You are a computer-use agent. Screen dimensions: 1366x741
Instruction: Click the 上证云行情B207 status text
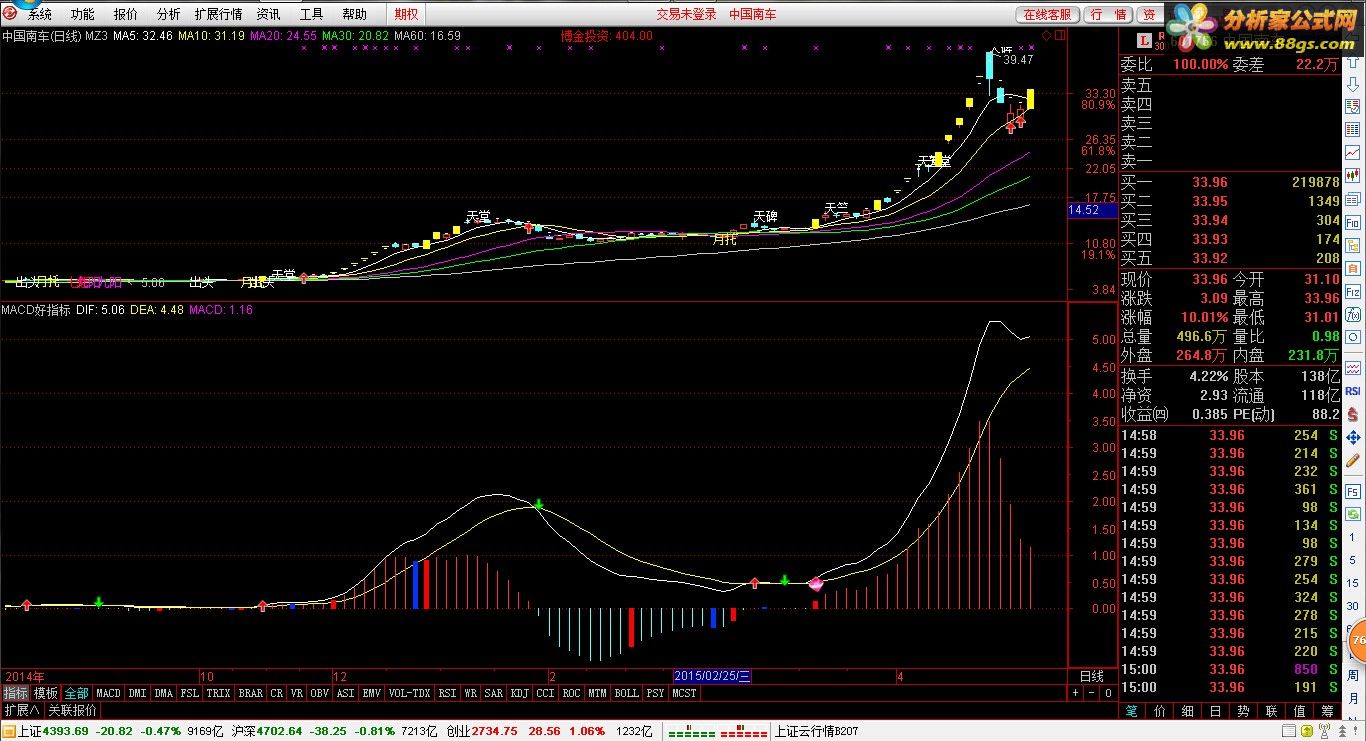(816, 731)
